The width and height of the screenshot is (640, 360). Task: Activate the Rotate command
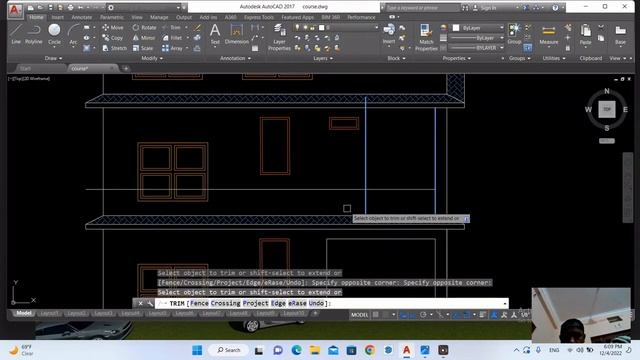coord(144,27)
